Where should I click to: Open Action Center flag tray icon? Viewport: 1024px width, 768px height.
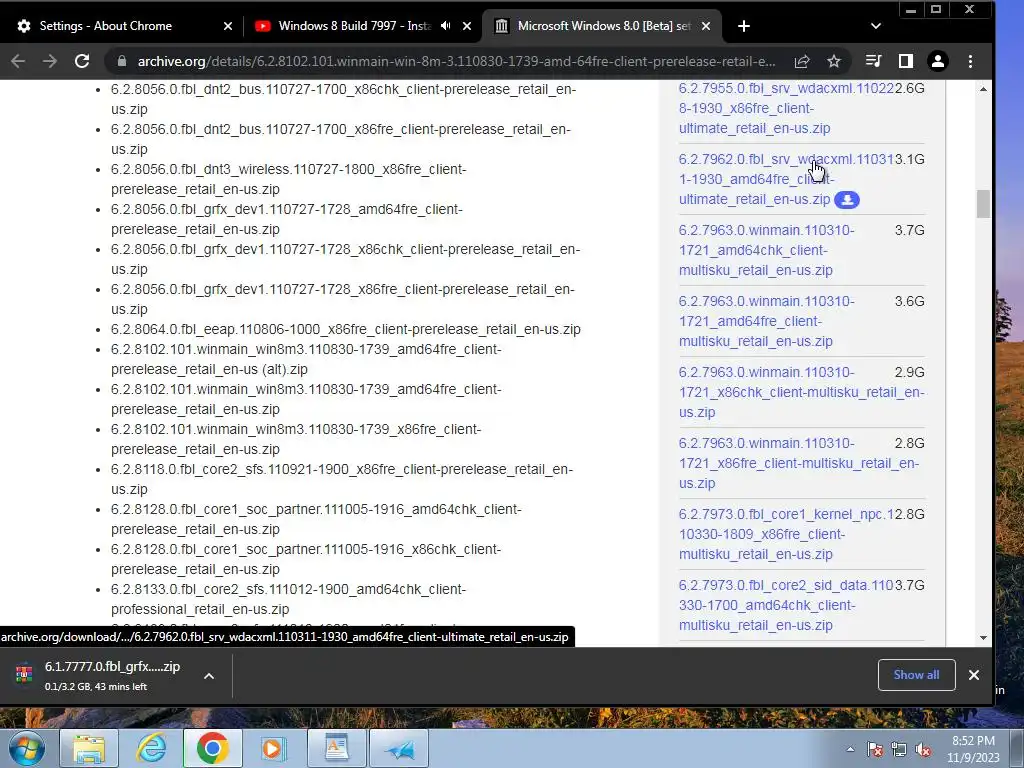click(875, 749)
